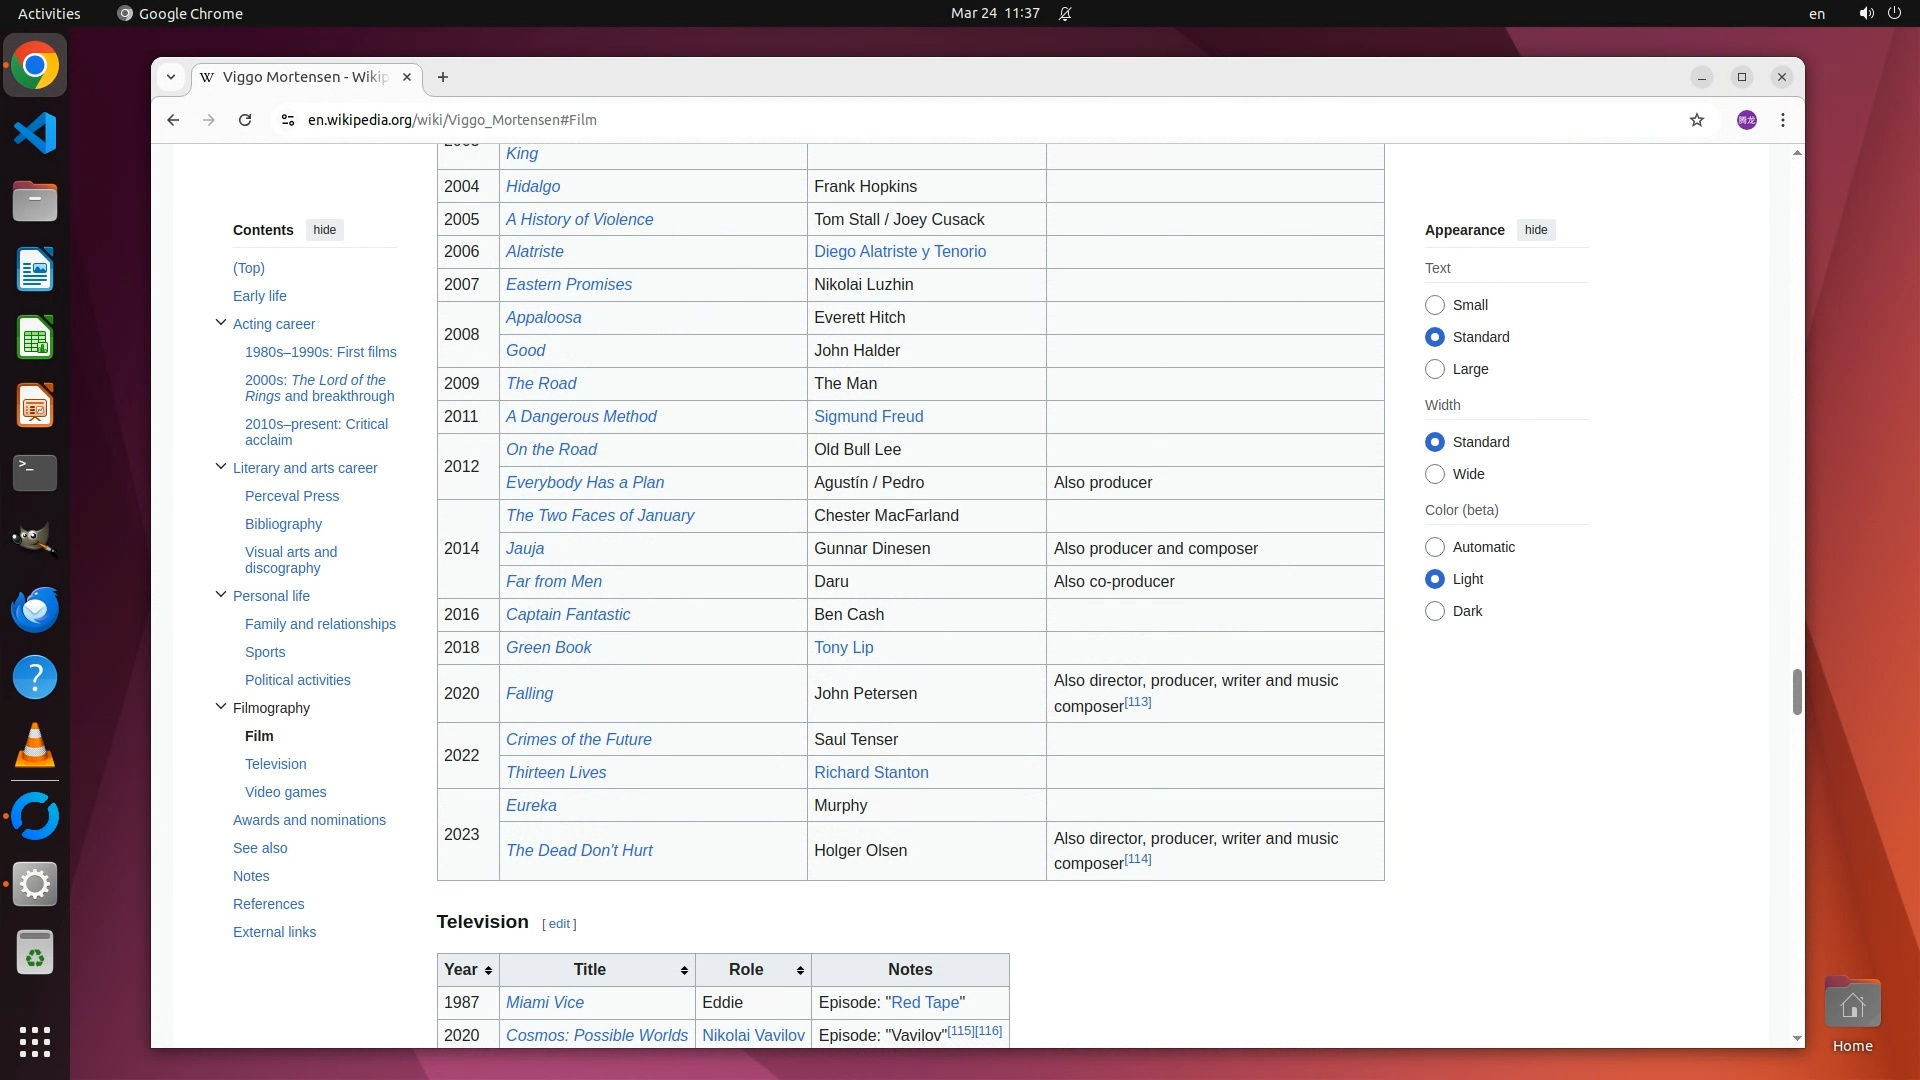
Task: Click the browser reload icon
Action: (x=245, y=120)
